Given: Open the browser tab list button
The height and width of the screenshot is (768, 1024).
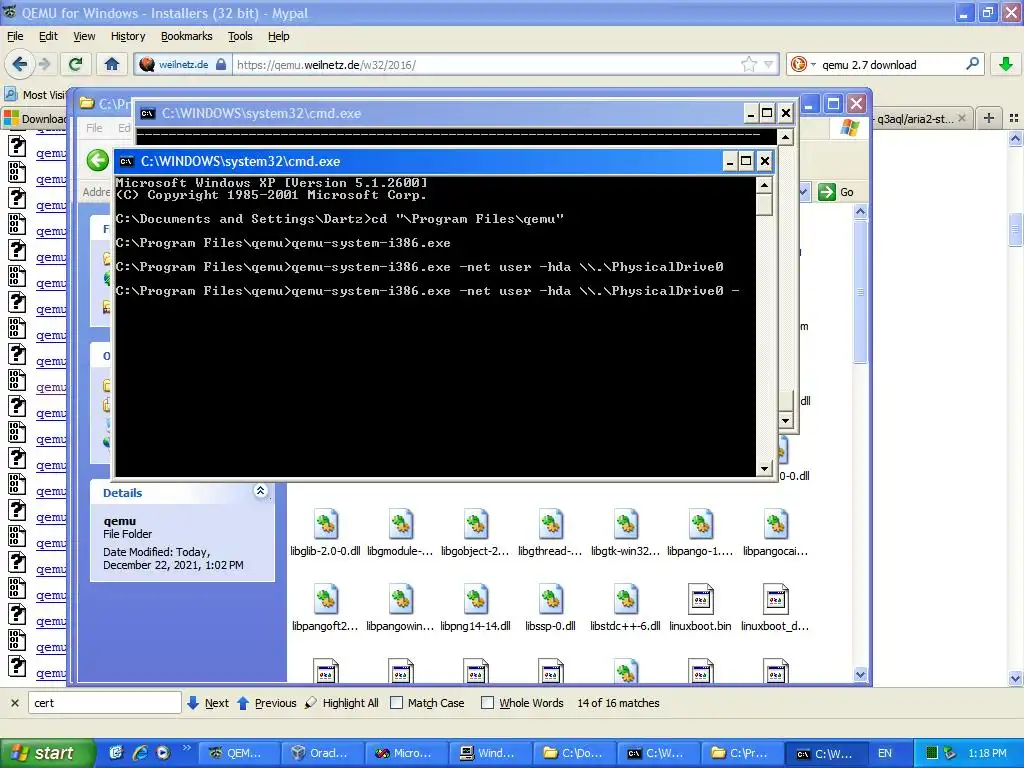Looking at the screenshot, I should point(1014,118).
